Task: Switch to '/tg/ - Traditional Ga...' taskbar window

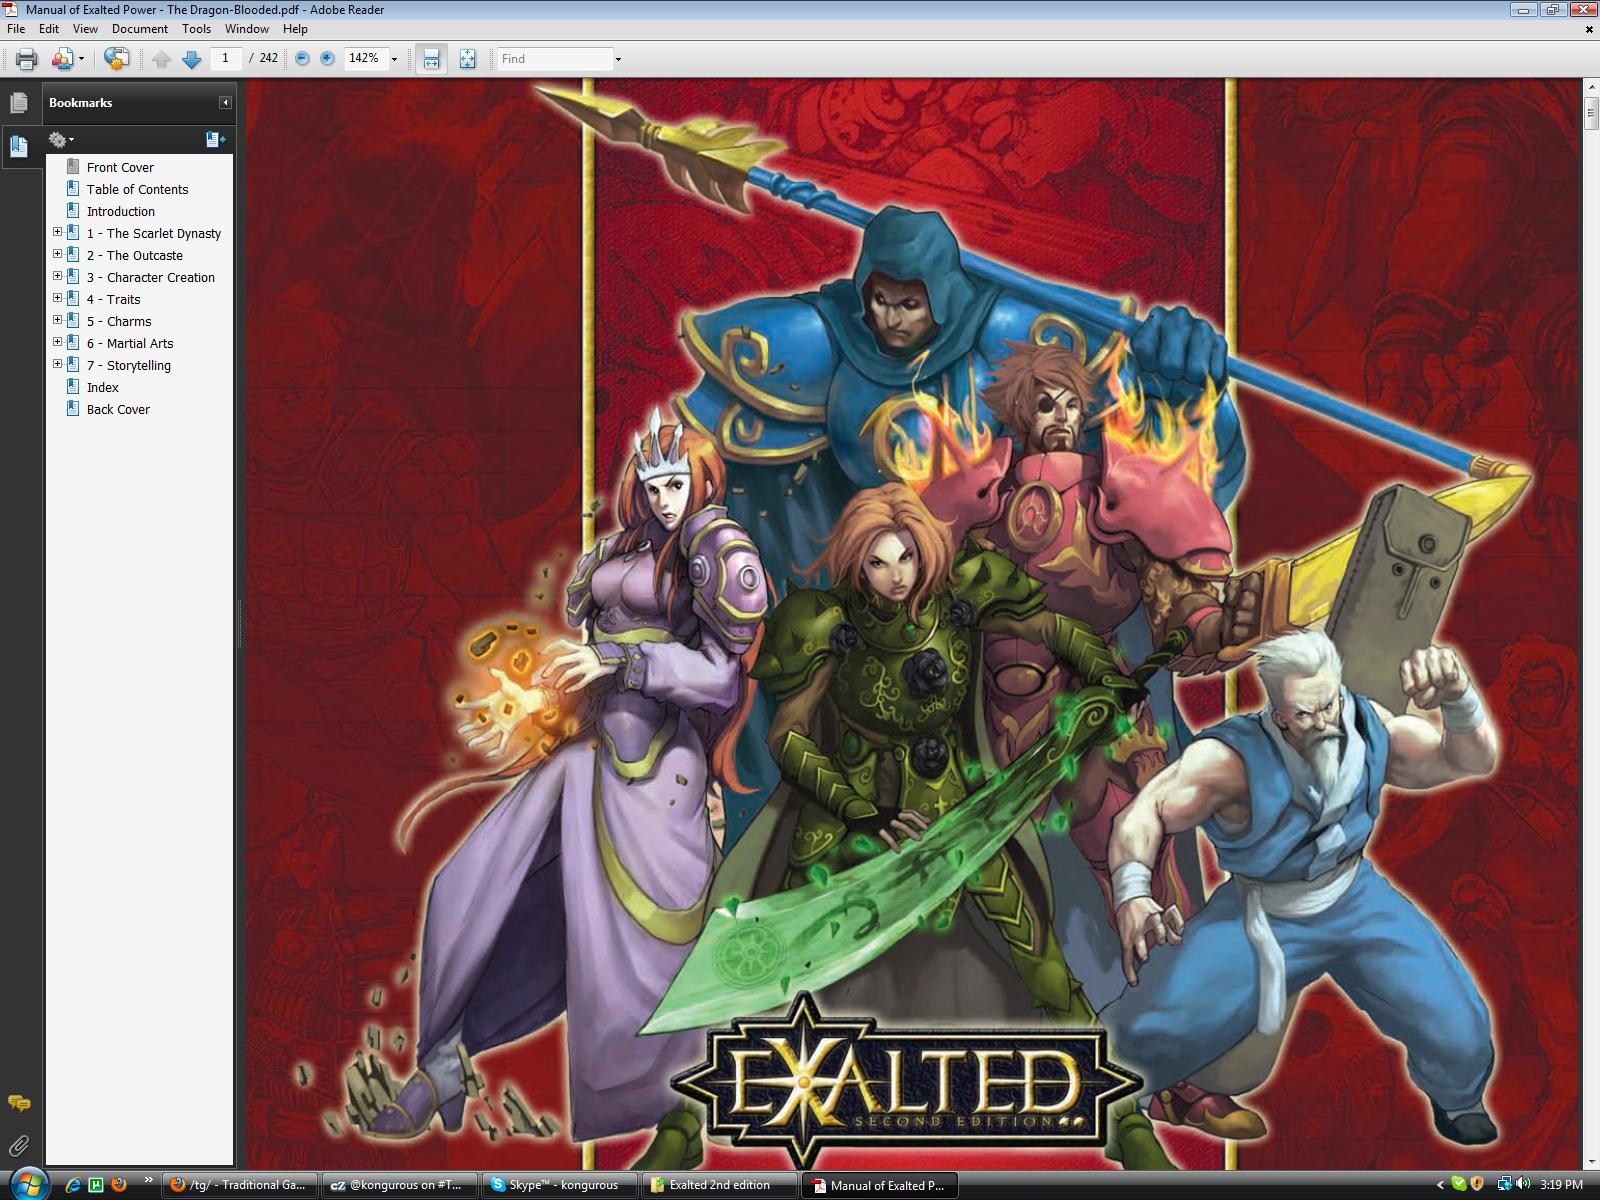Action: click(x=240, y=1185)
